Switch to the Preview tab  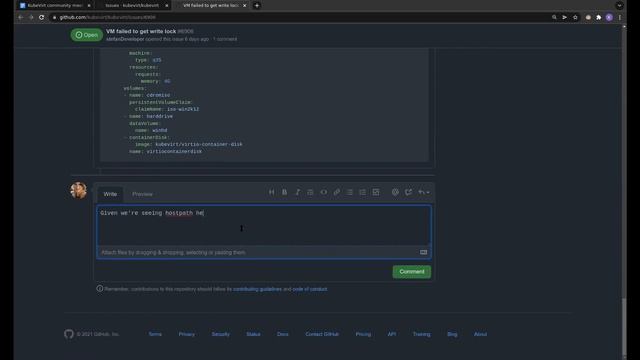point(142,194)
